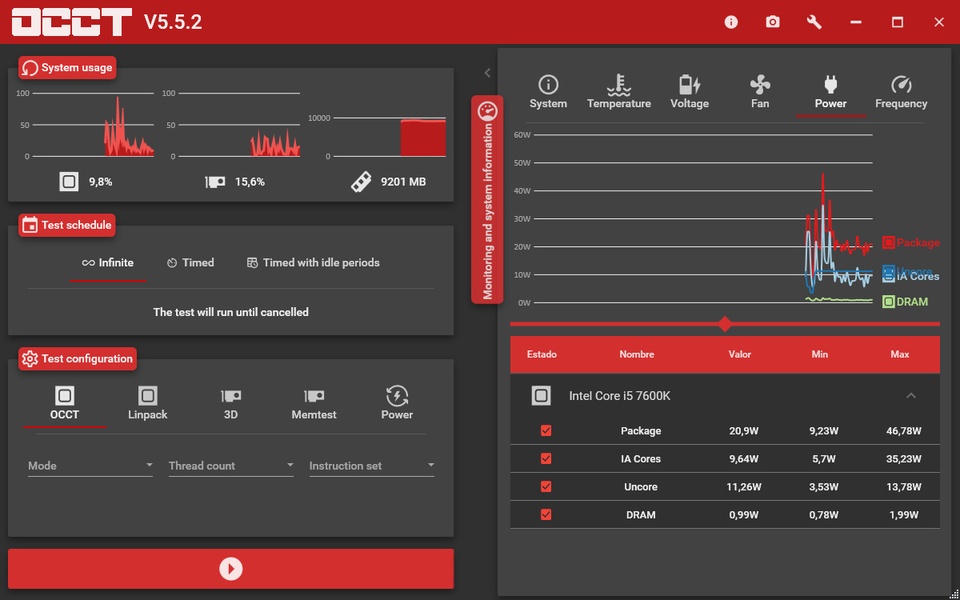The height and width of the screenshot is (600, 960).
Task: Uncheck the Package sensor checkbox
Action: [x=546, y=431]
